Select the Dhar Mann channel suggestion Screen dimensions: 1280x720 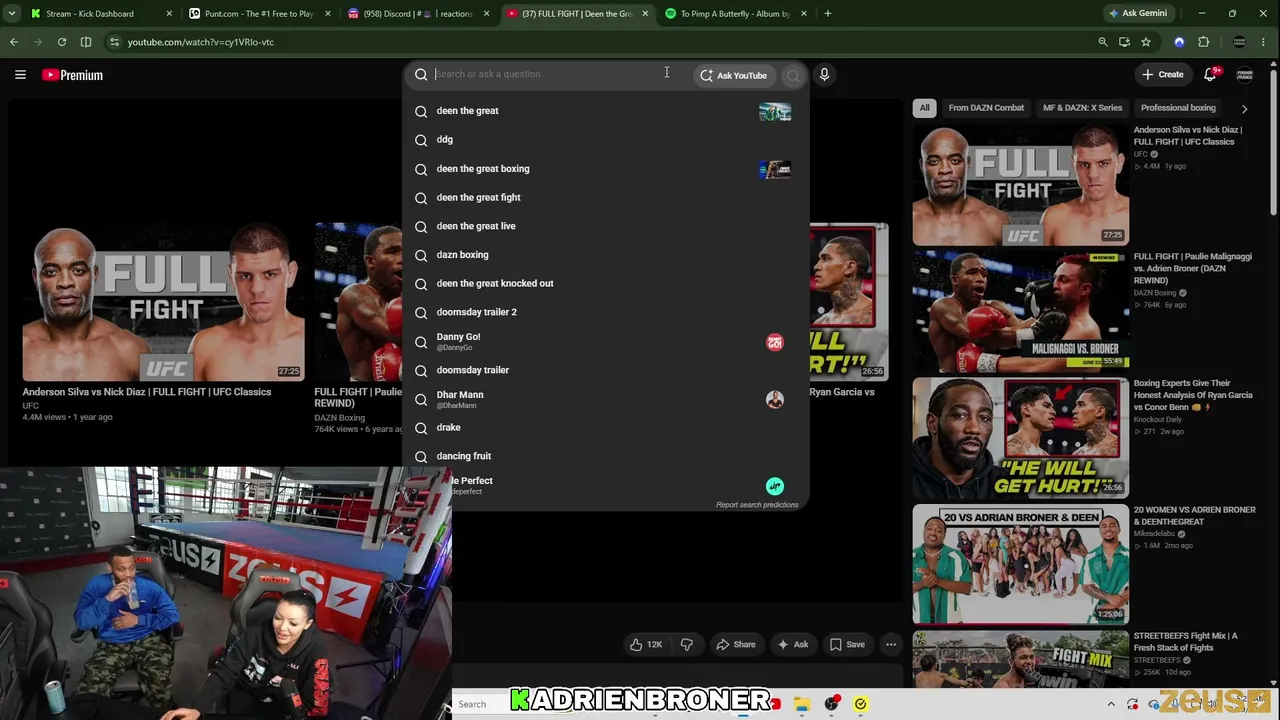pos(606,399)
